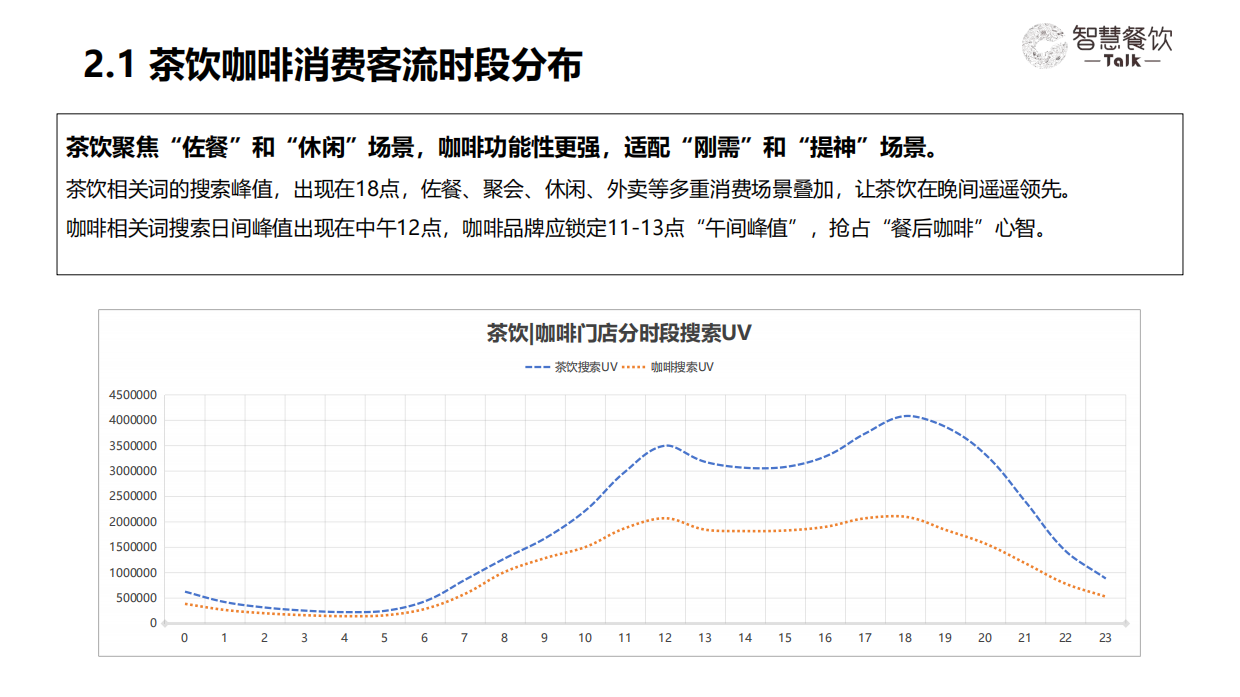Select chart title 茶饮|咖啡门店分时段搜索UV
Viewport: 1240px width, 697px height.
619,333
